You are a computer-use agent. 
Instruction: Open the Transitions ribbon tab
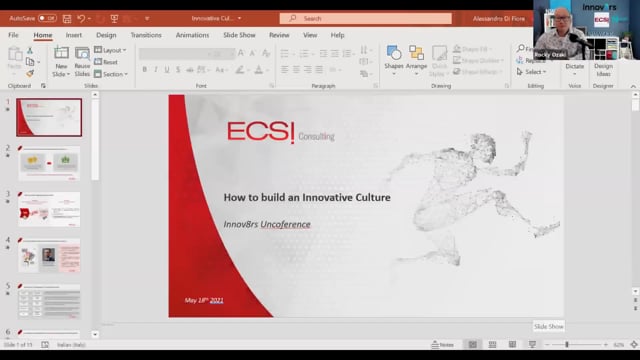[146, 35]
